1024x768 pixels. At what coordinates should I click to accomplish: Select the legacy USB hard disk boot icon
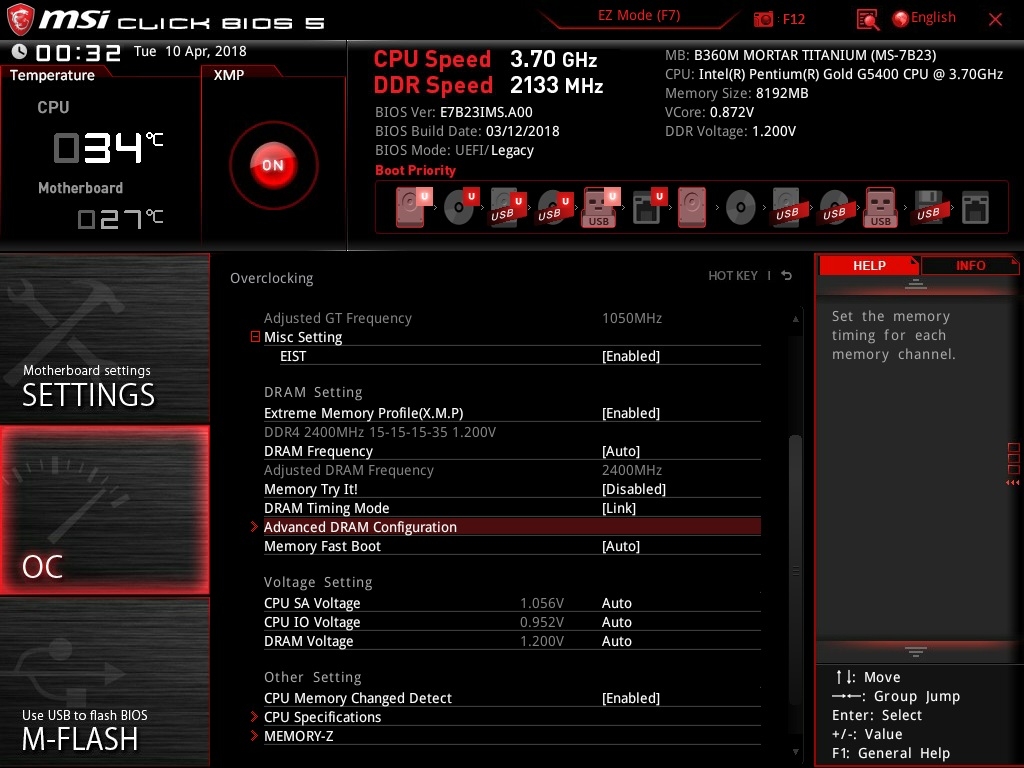pos(787,207)
